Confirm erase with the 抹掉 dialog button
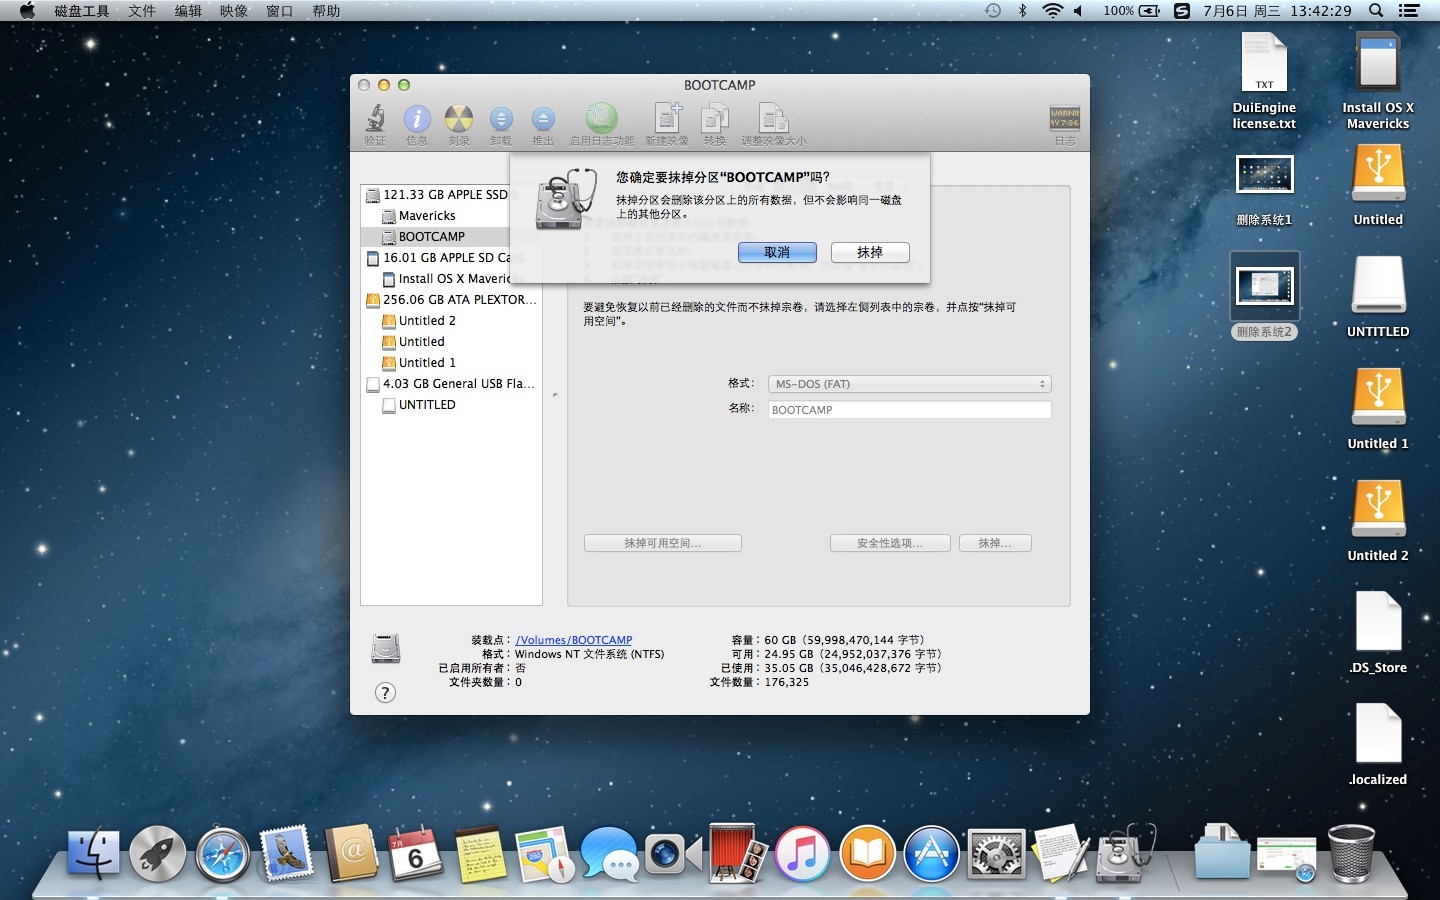This screenshot has height=900, width=1440. click(x=870, y=253)
